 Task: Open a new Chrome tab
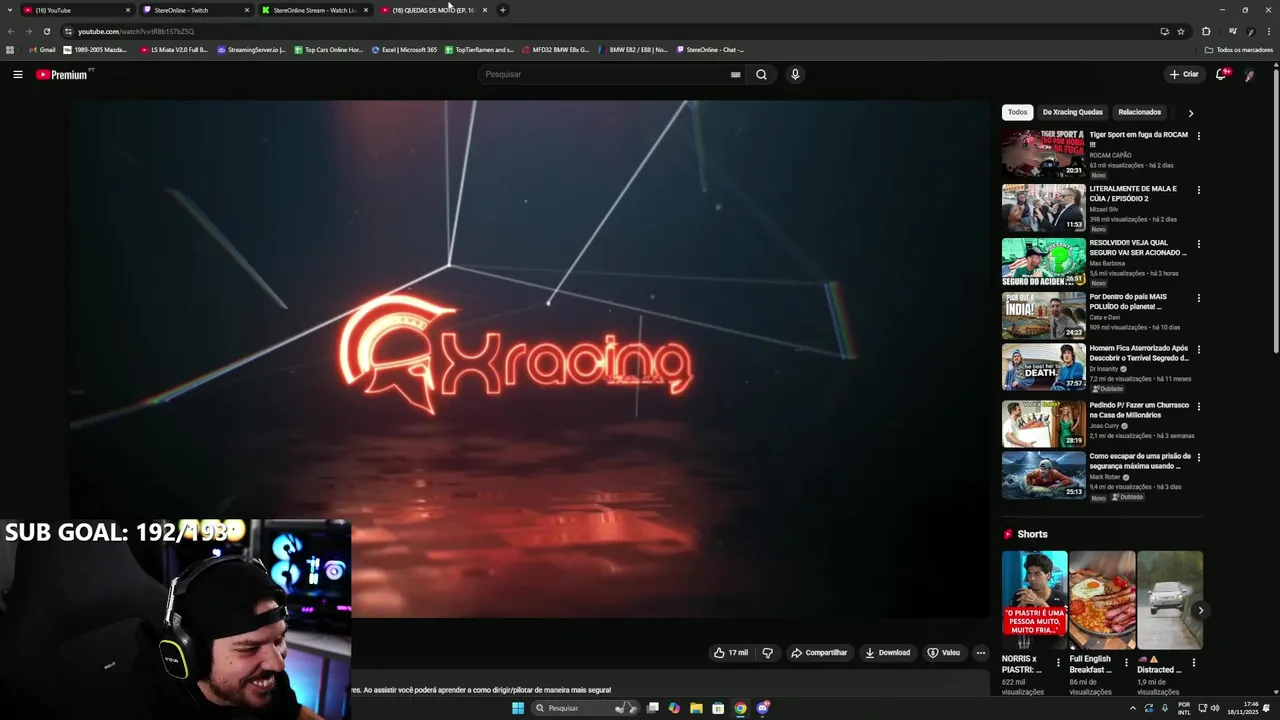503,10
